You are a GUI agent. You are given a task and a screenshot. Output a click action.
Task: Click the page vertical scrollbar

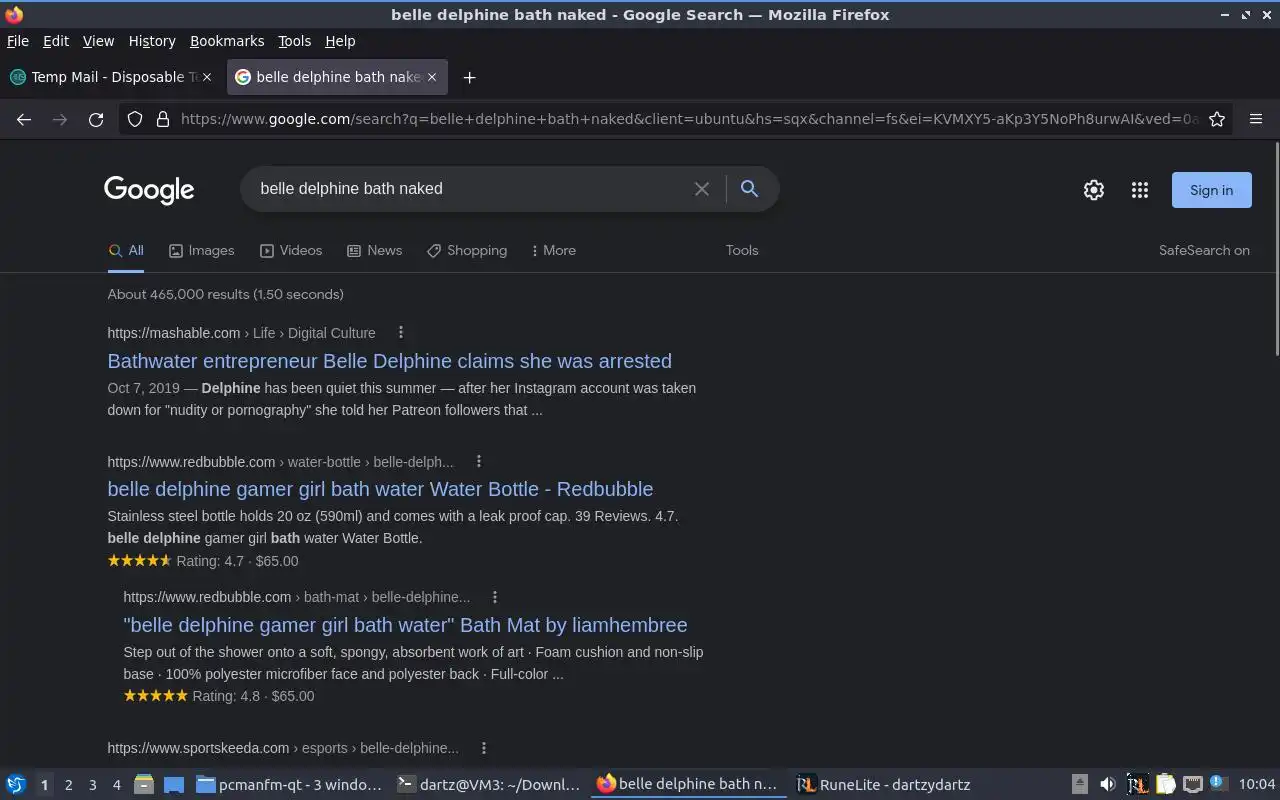[x=1276, y=250]
